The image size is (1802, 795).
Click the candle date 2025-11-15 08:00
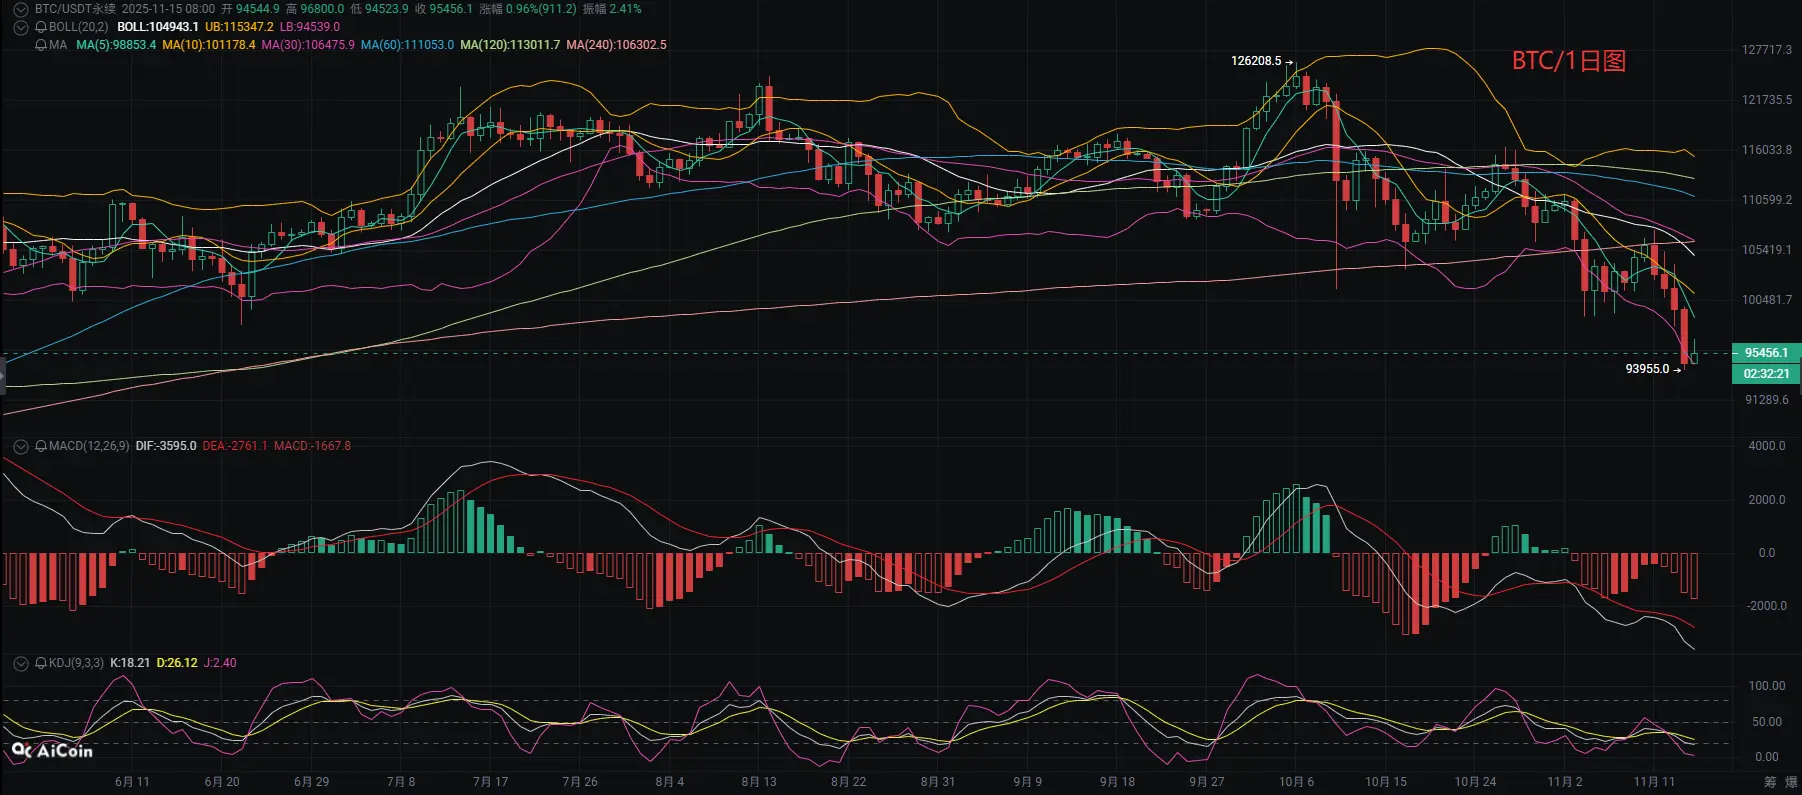[x=168, y=9]
